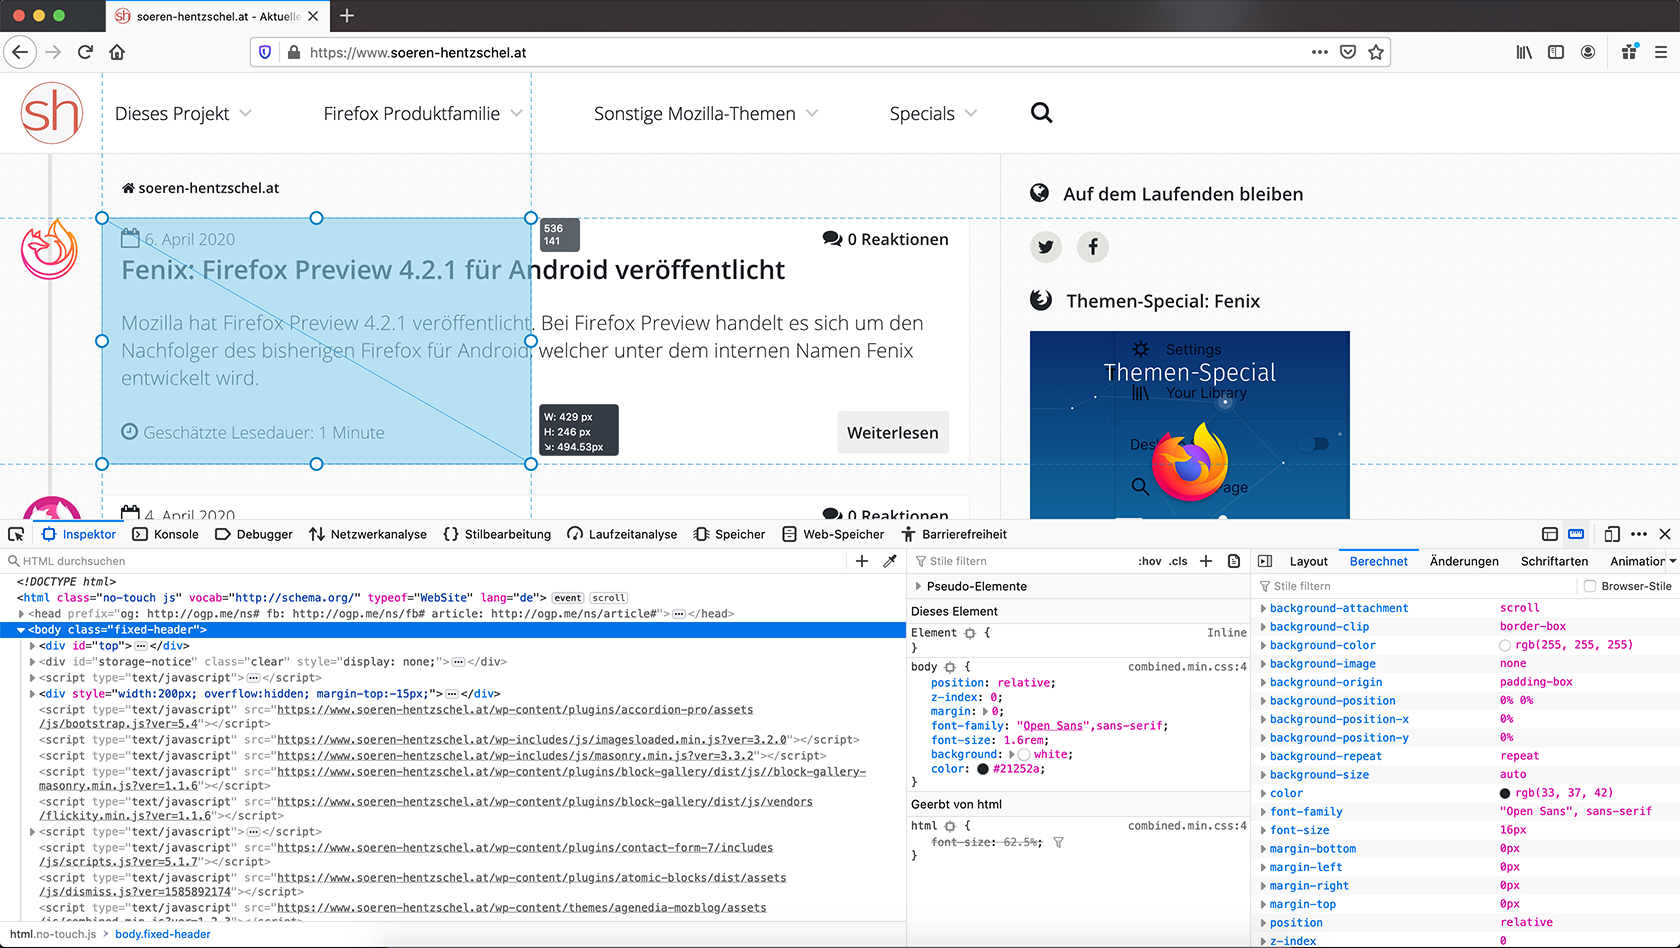
Task: Open the #21252a color swatch
Action: pyautogui.click(x=983, y=769)
